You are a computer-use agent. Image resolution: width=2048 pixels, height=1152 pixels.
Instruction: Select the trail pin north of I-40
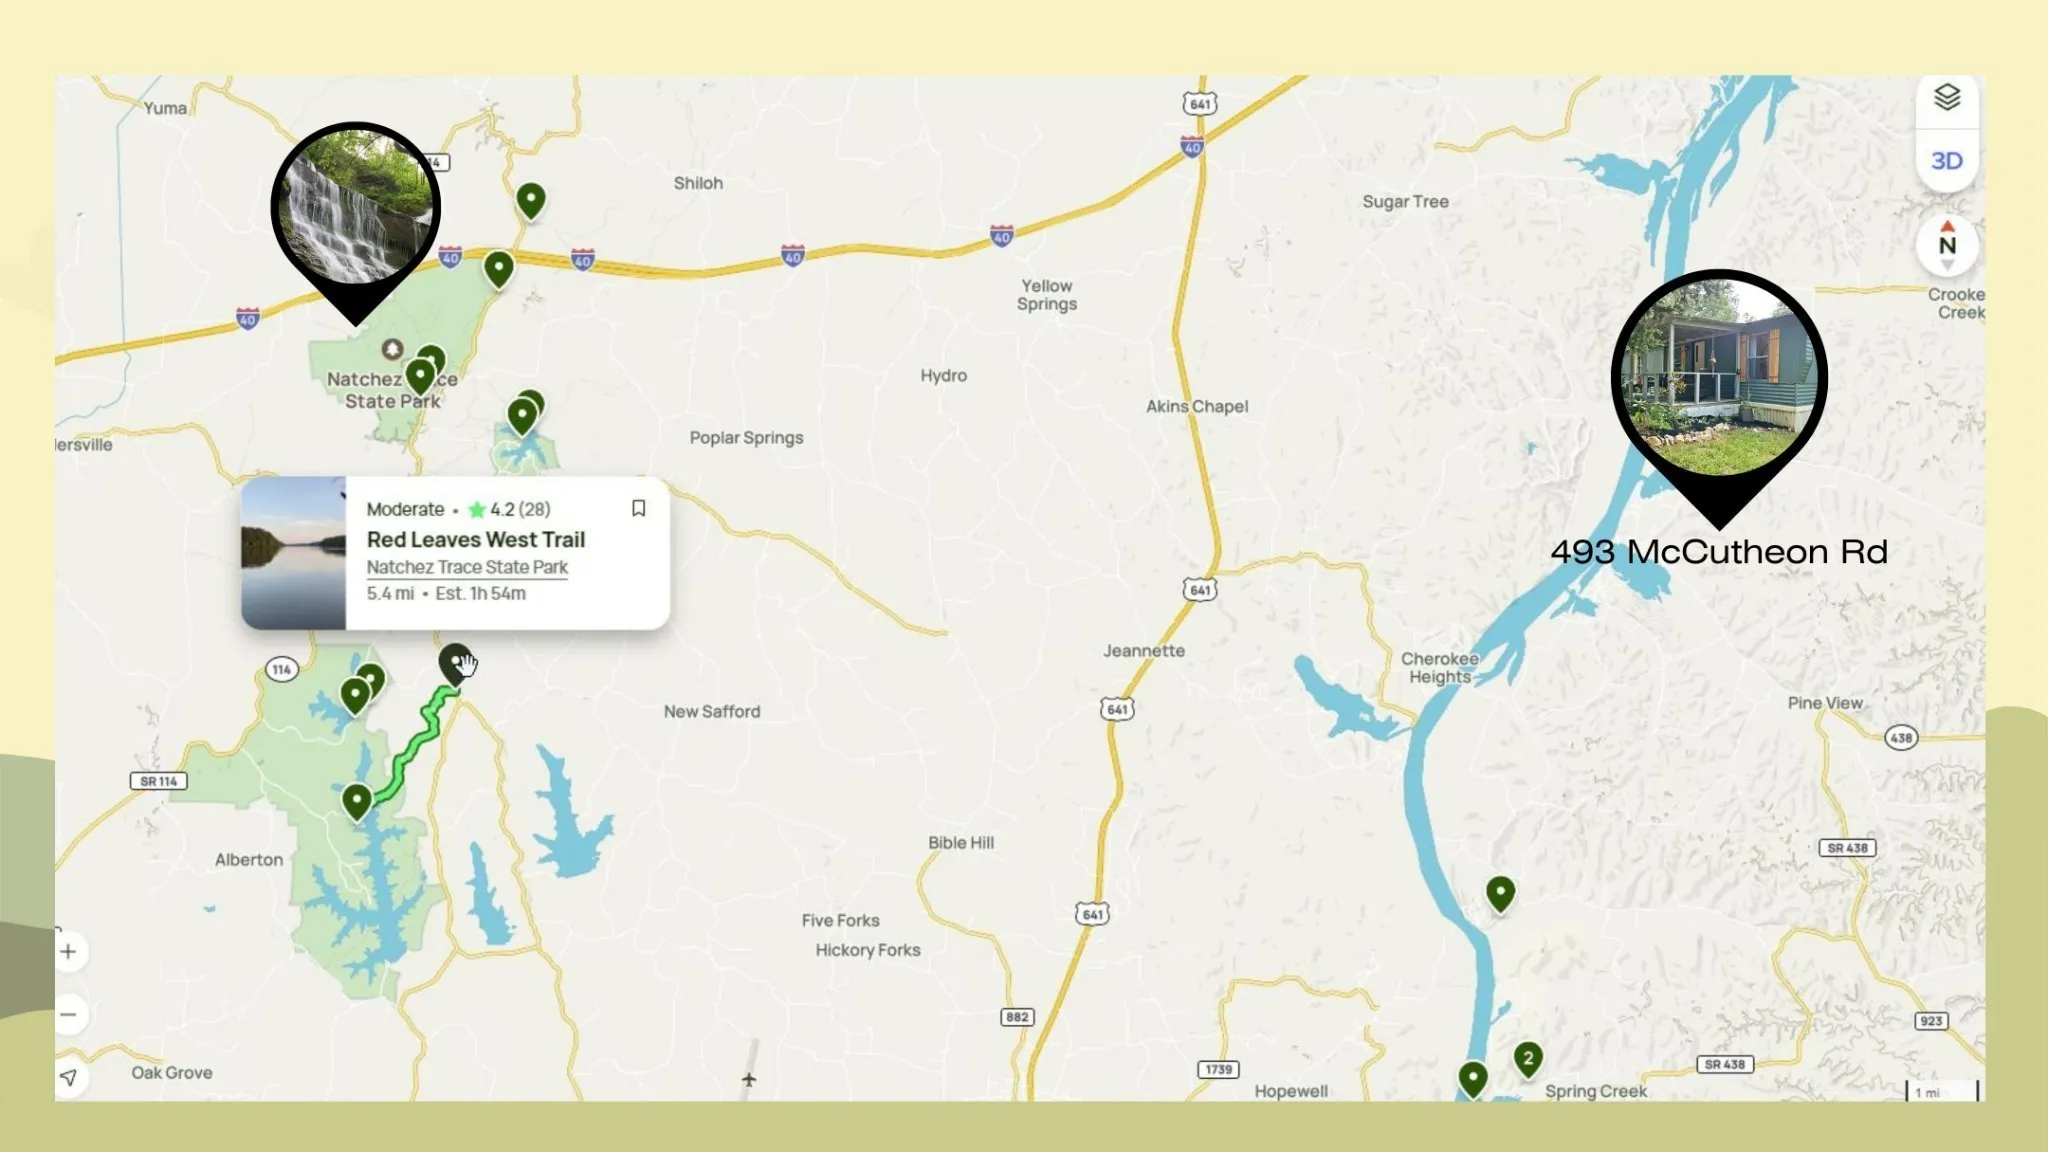point(531,201)
